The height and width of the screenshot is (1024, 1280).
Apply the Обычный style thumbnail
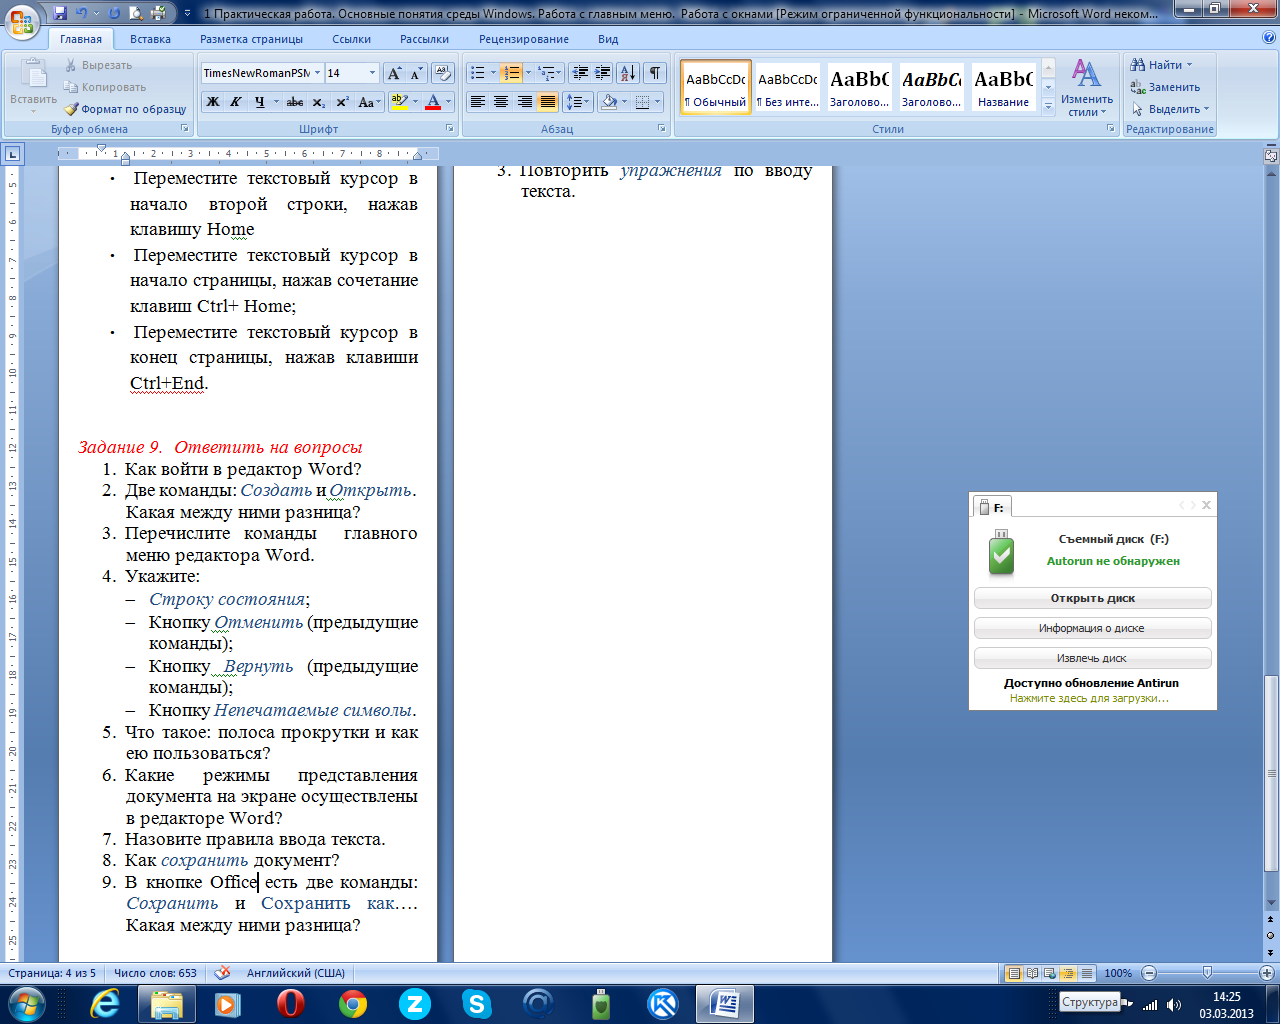click(x=716, y=87)
